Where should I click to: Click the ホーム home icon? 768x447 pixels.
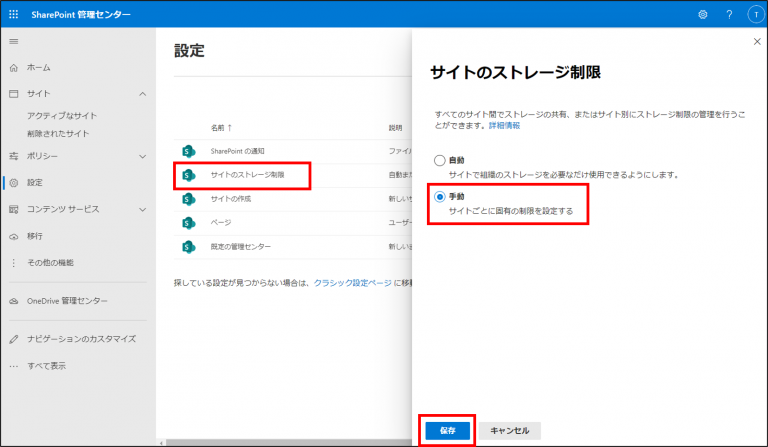[x=13, y=68]
